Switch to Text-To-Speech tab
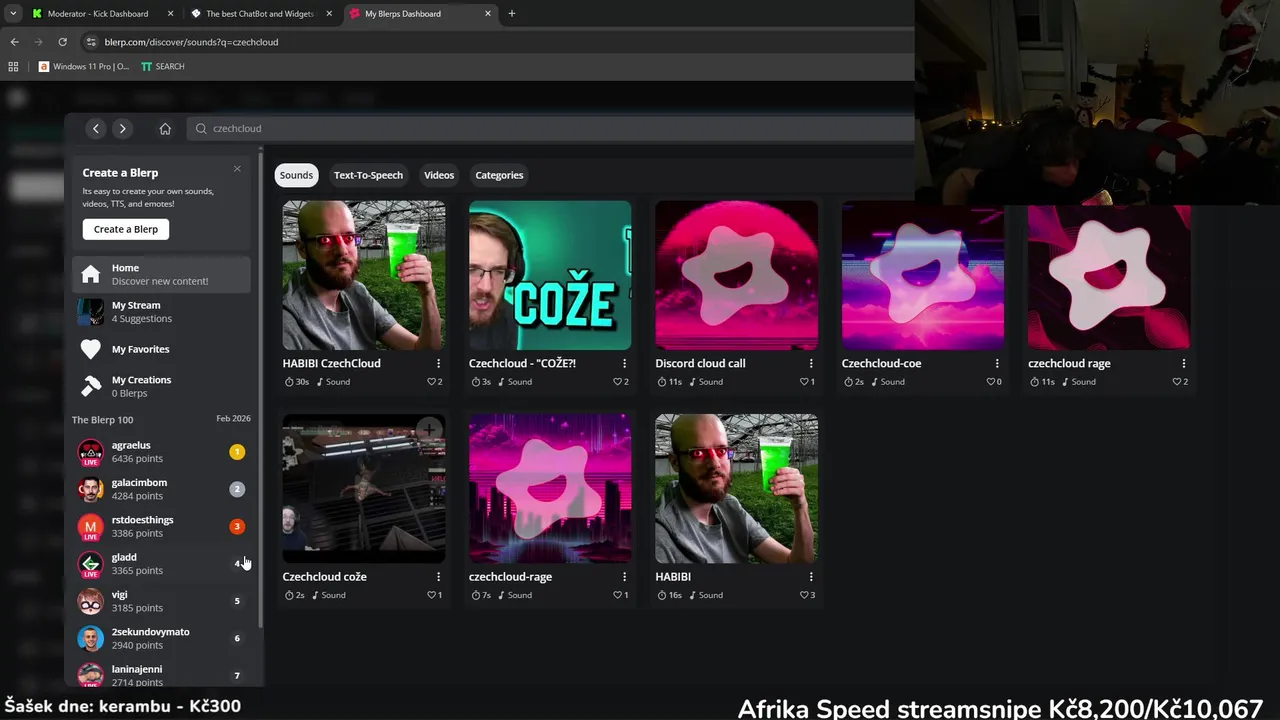The width and height of the screenshot is (1280, 720). [x=368, y=175]
